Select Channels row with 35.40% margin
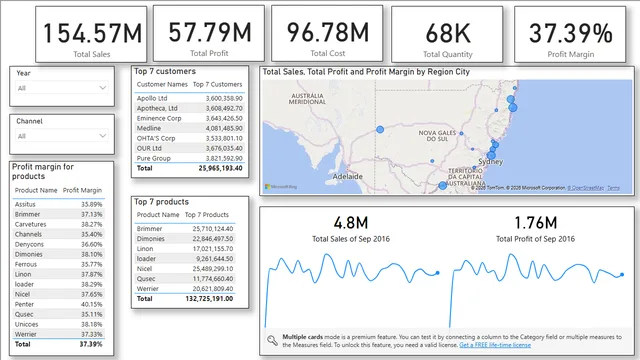This screenshot has width=640, height=360. 58,234
